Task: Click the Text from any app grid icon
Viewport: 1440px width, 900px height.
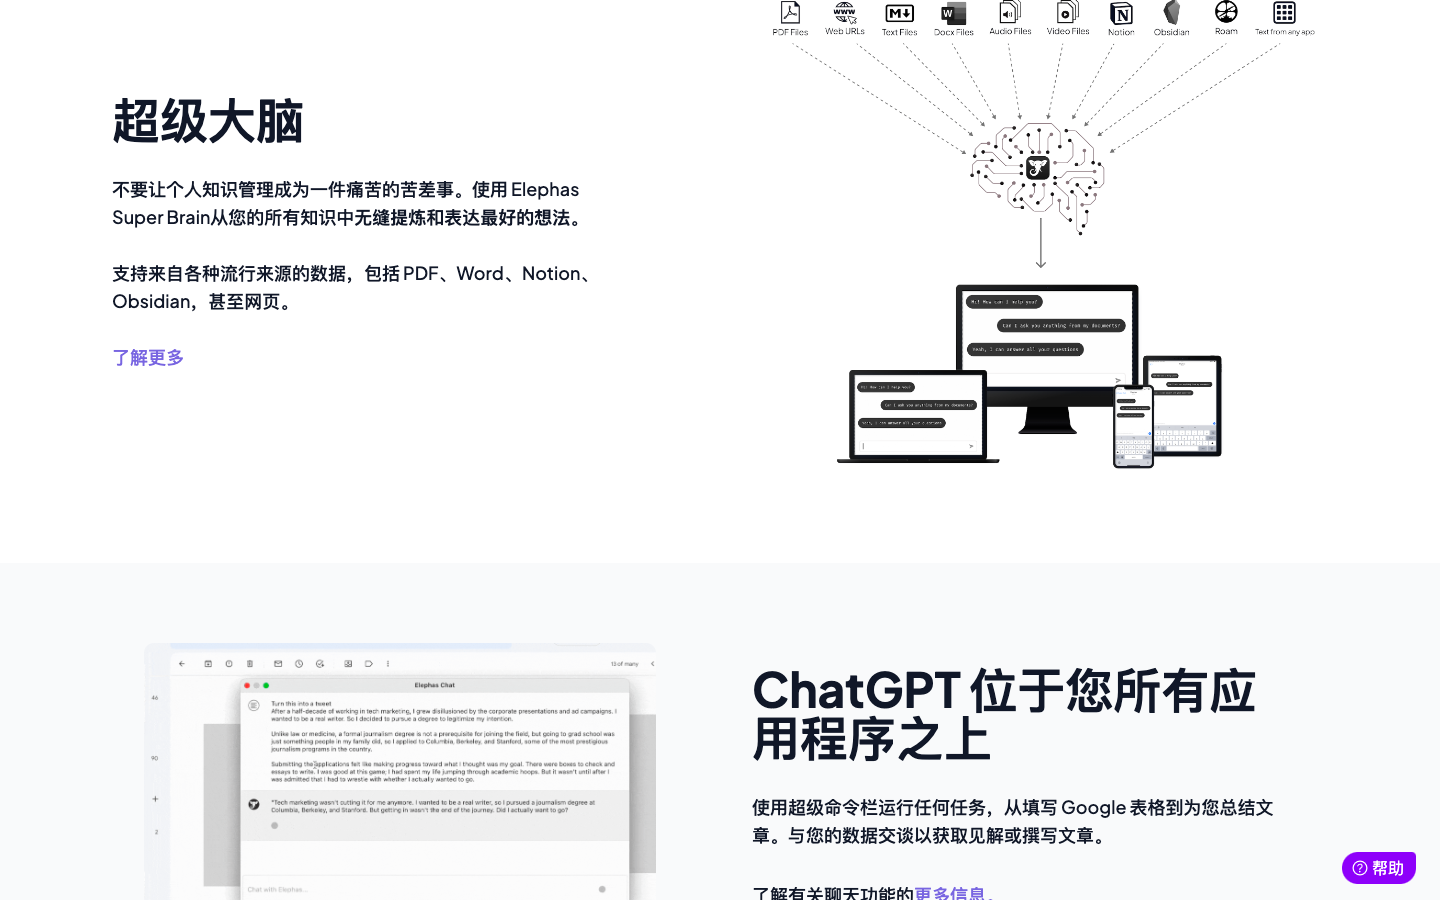Action: (x=1284, y=12)
